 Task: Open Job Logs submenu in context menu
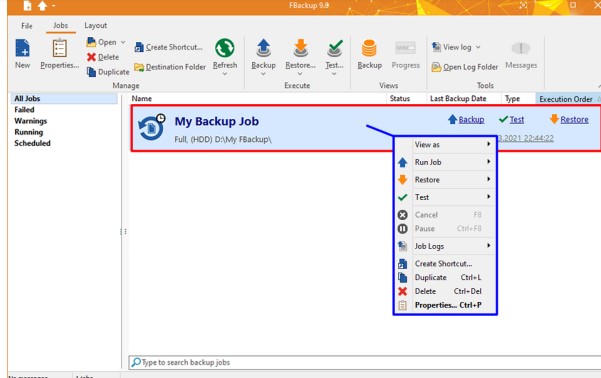[x=445, y=246]
